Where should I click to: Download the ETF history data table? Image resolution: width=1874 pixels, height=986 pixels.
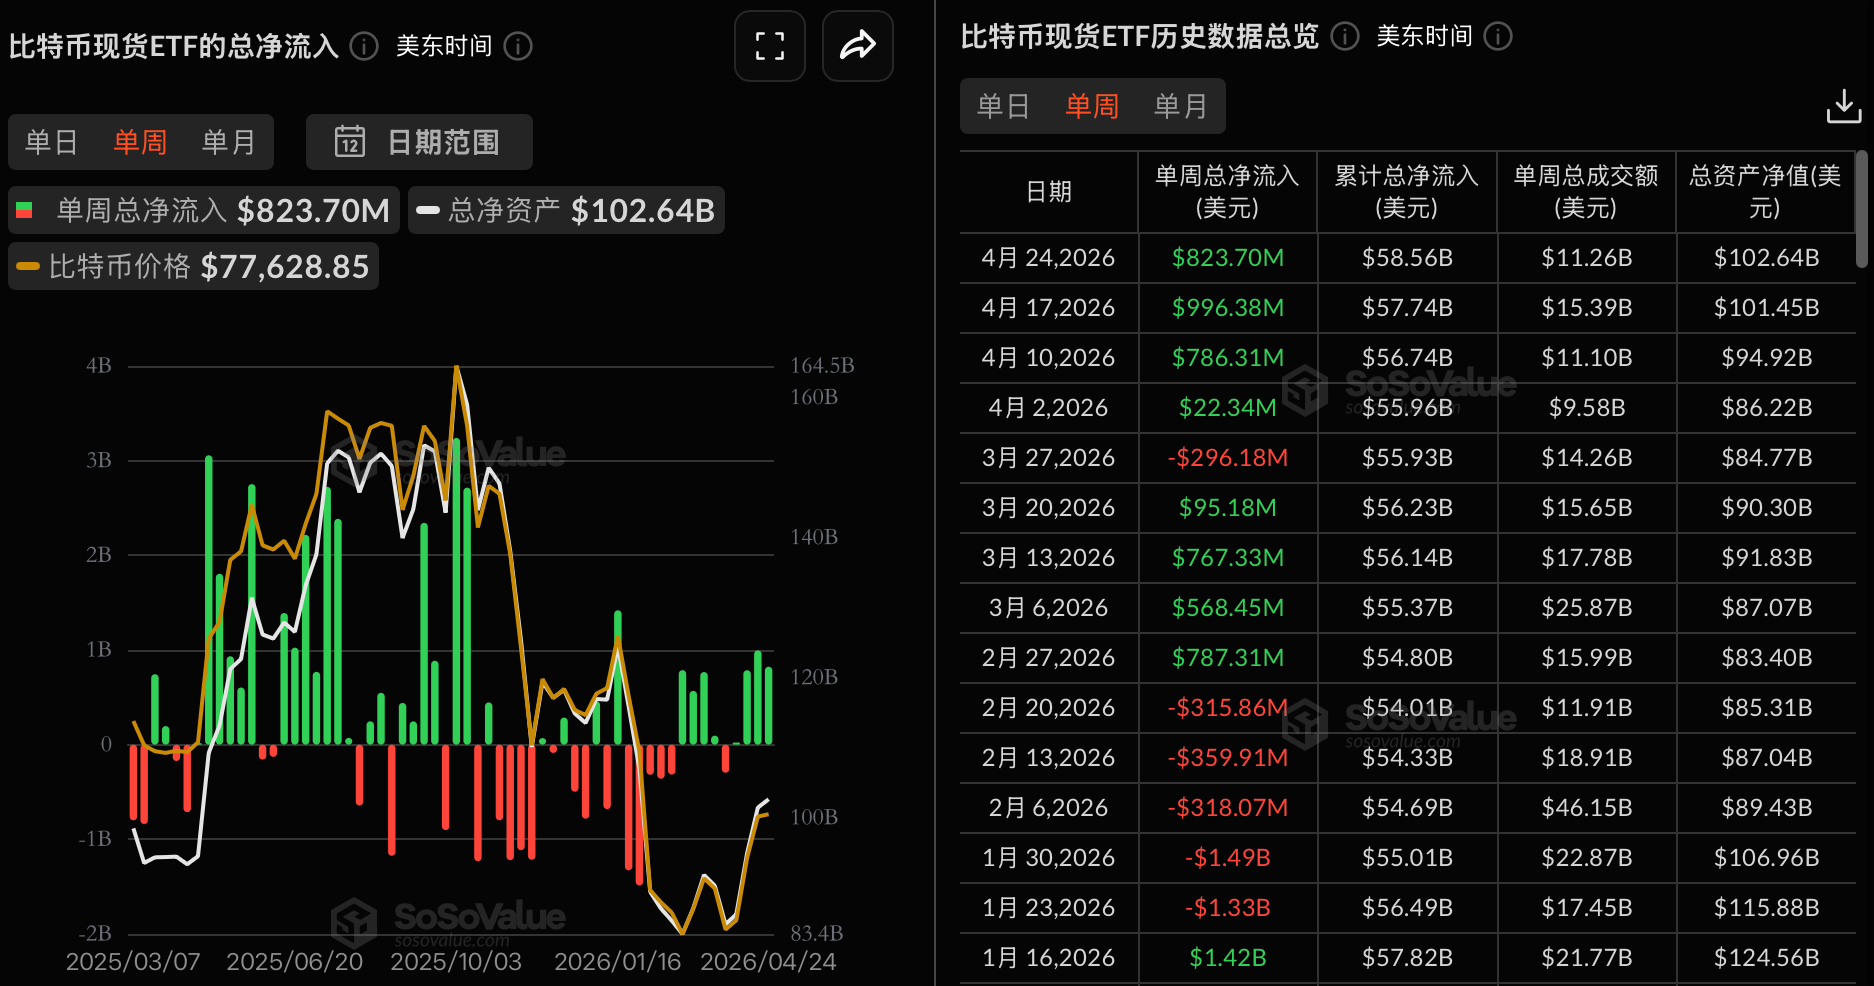coord(1843,106)
